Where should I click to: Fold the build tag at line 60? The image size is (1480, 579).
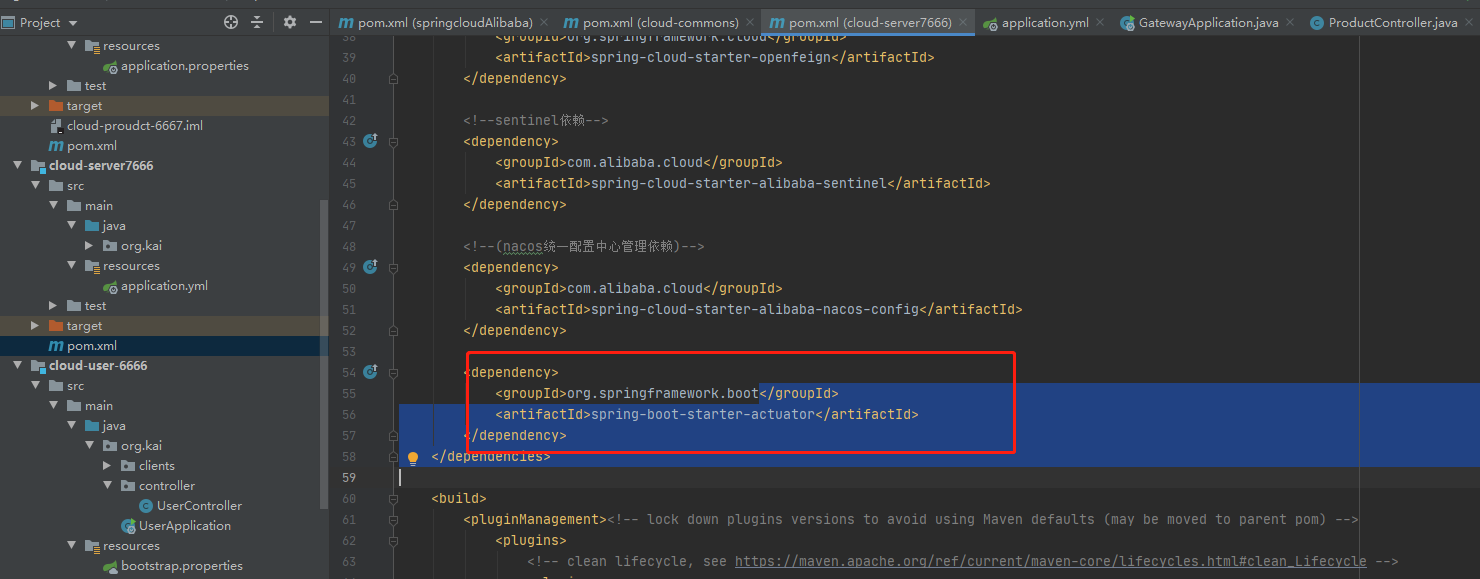393,498
